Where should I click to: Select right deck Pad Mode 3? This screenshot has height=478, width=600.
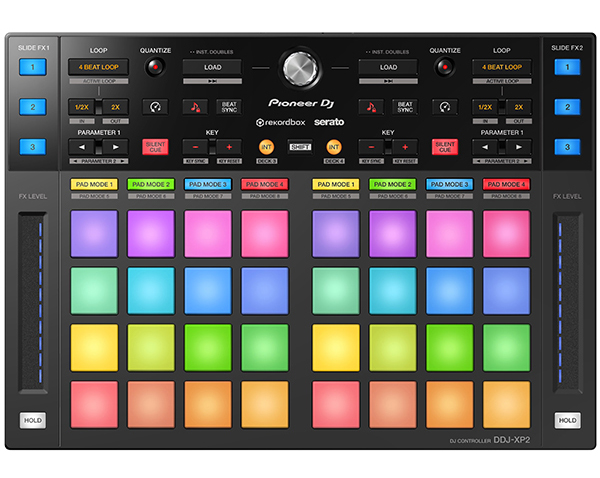[450, 184]
